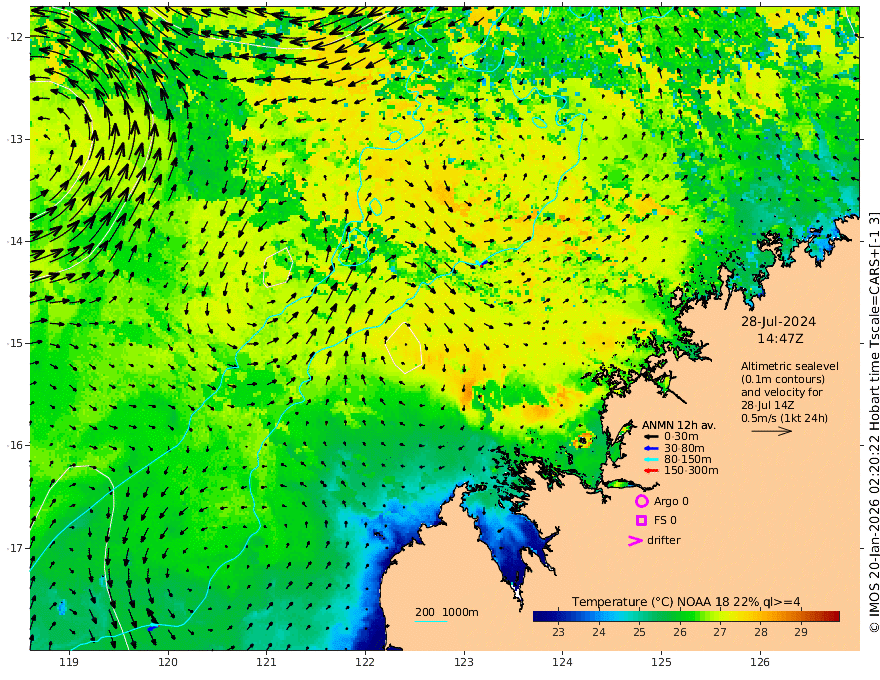
Task: Click the '0-30m' depth label
Action: [681, 437]
